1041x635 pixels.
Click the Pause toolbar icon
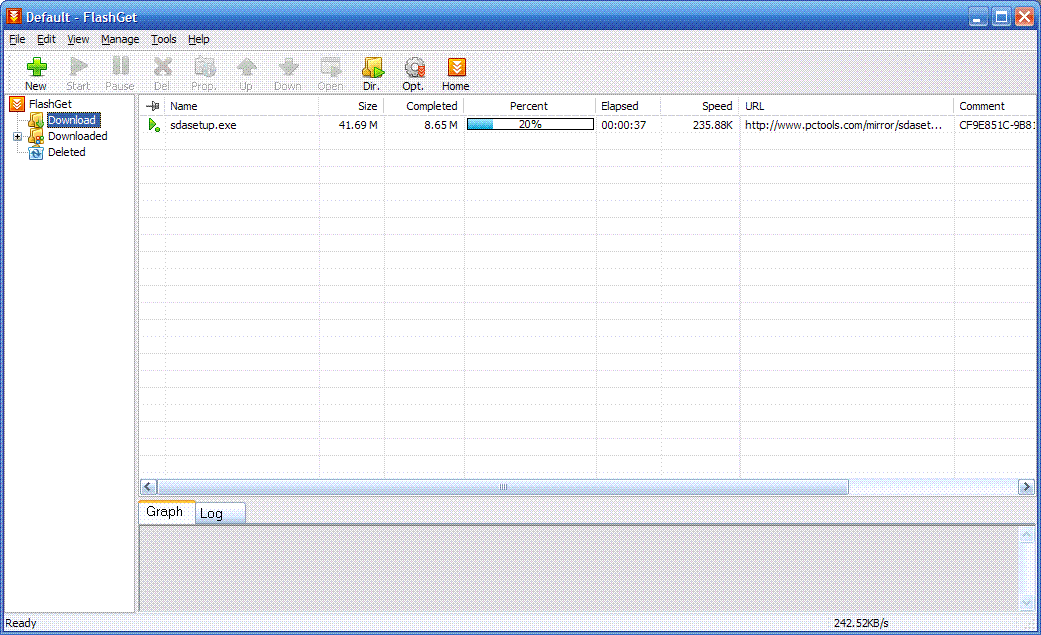click(x=120, y=67)
